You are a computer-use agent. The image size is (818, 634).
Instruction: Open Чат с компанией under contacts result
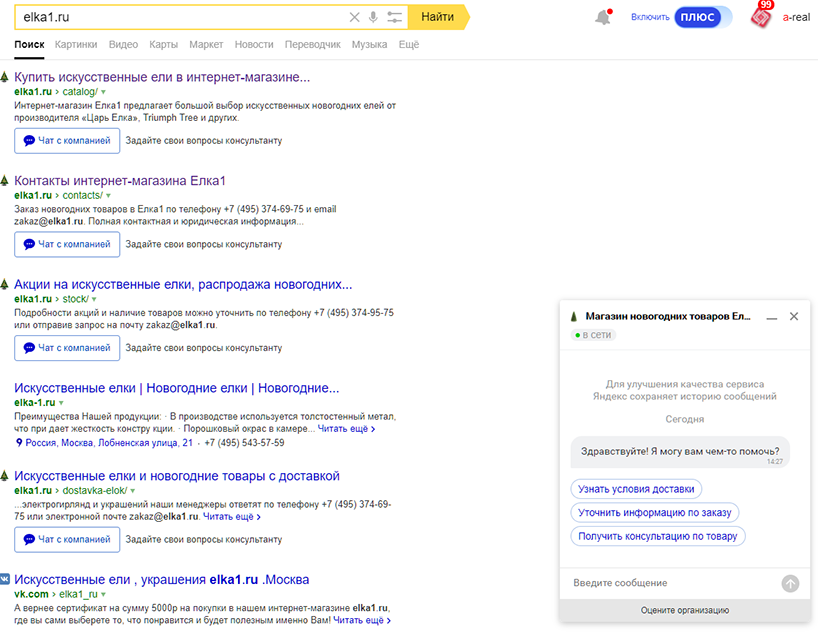pos(67,244)
